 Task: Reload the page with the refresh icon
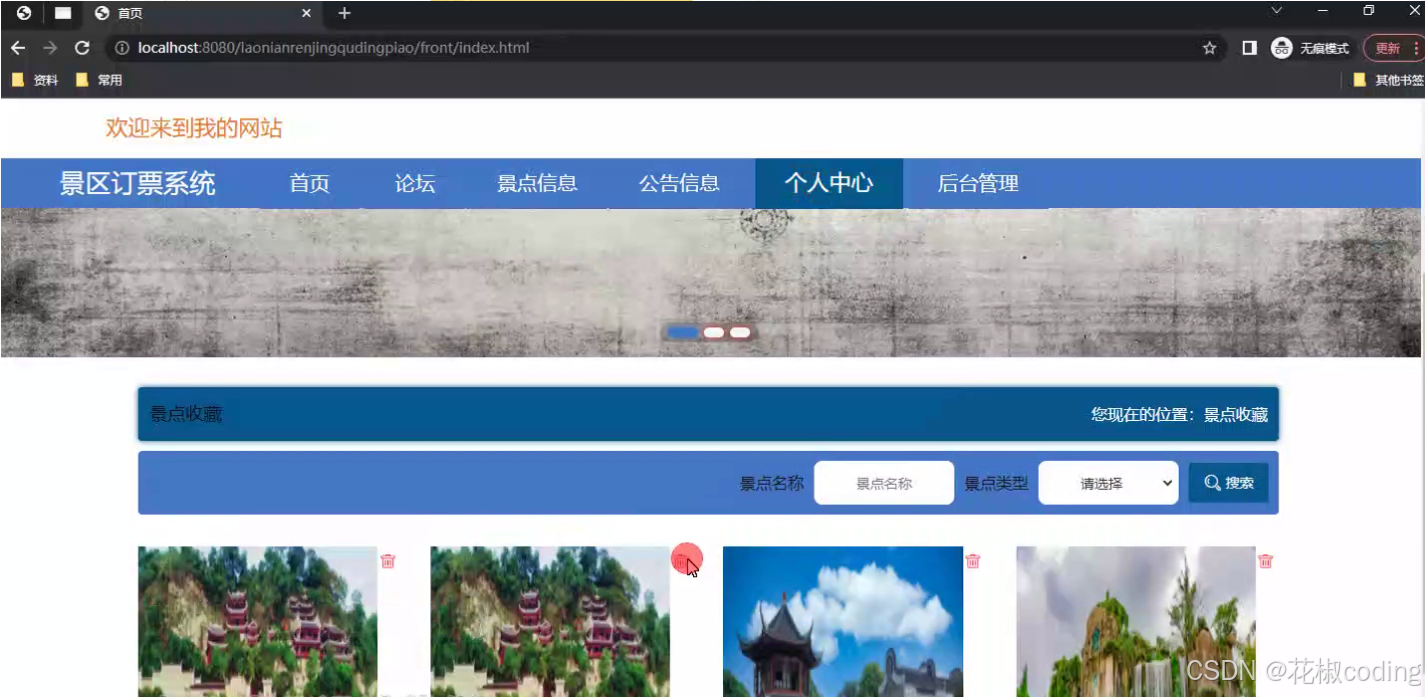(x=82, y=47)
